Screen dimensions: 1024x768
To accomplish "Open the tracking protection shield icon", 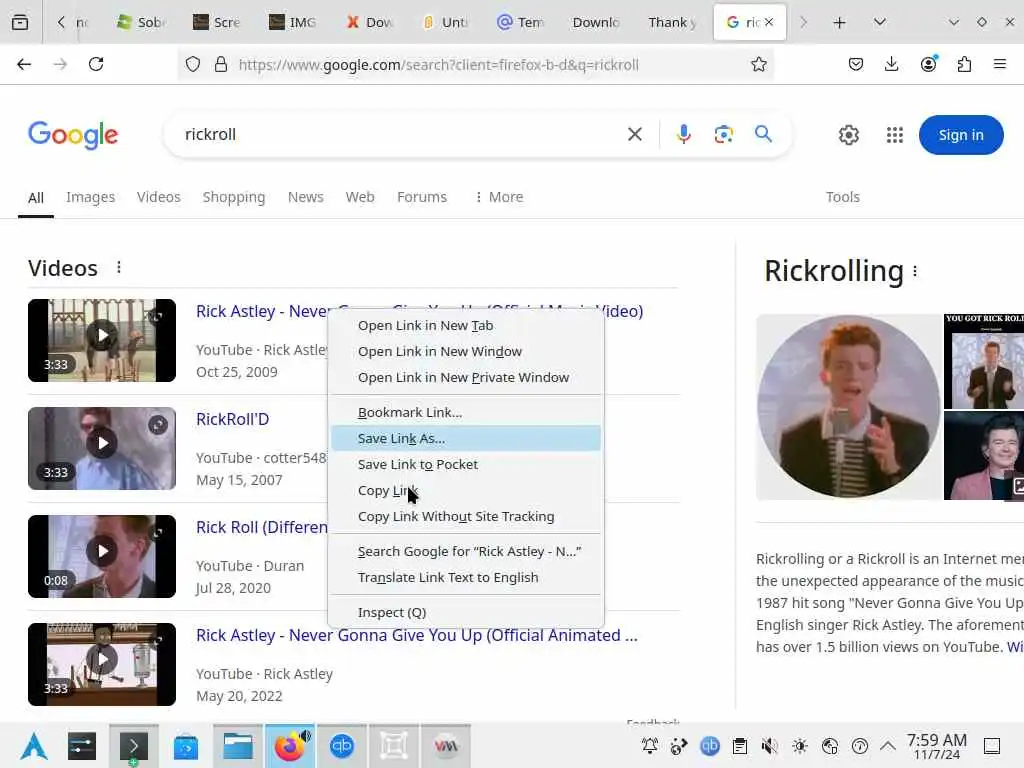I will (193, 64).
